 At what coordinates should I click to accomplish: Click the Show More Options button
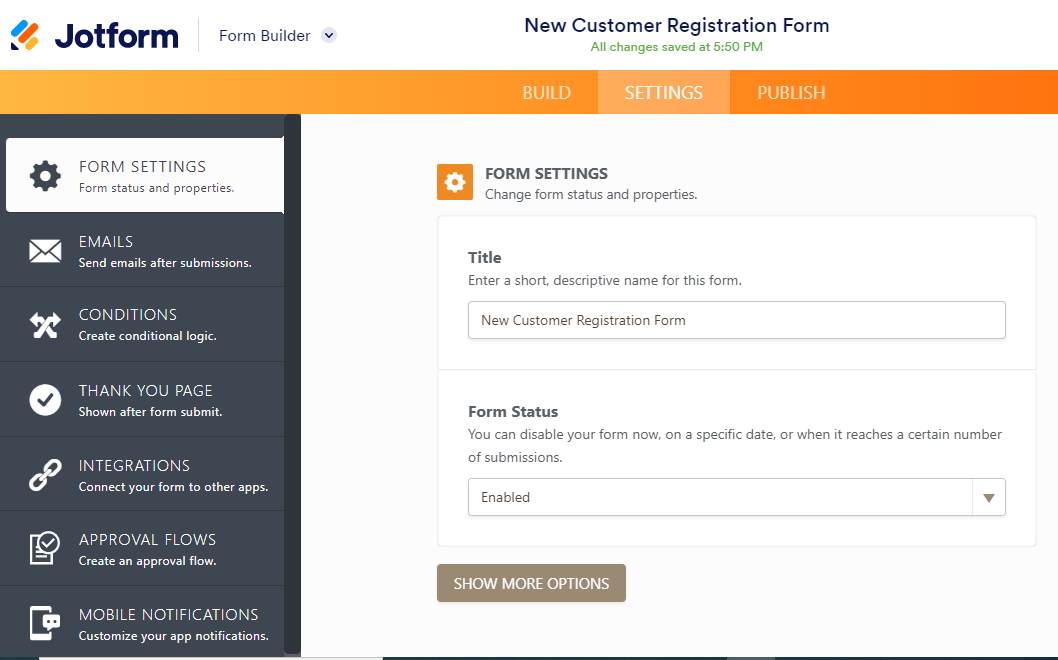[531, 583]
